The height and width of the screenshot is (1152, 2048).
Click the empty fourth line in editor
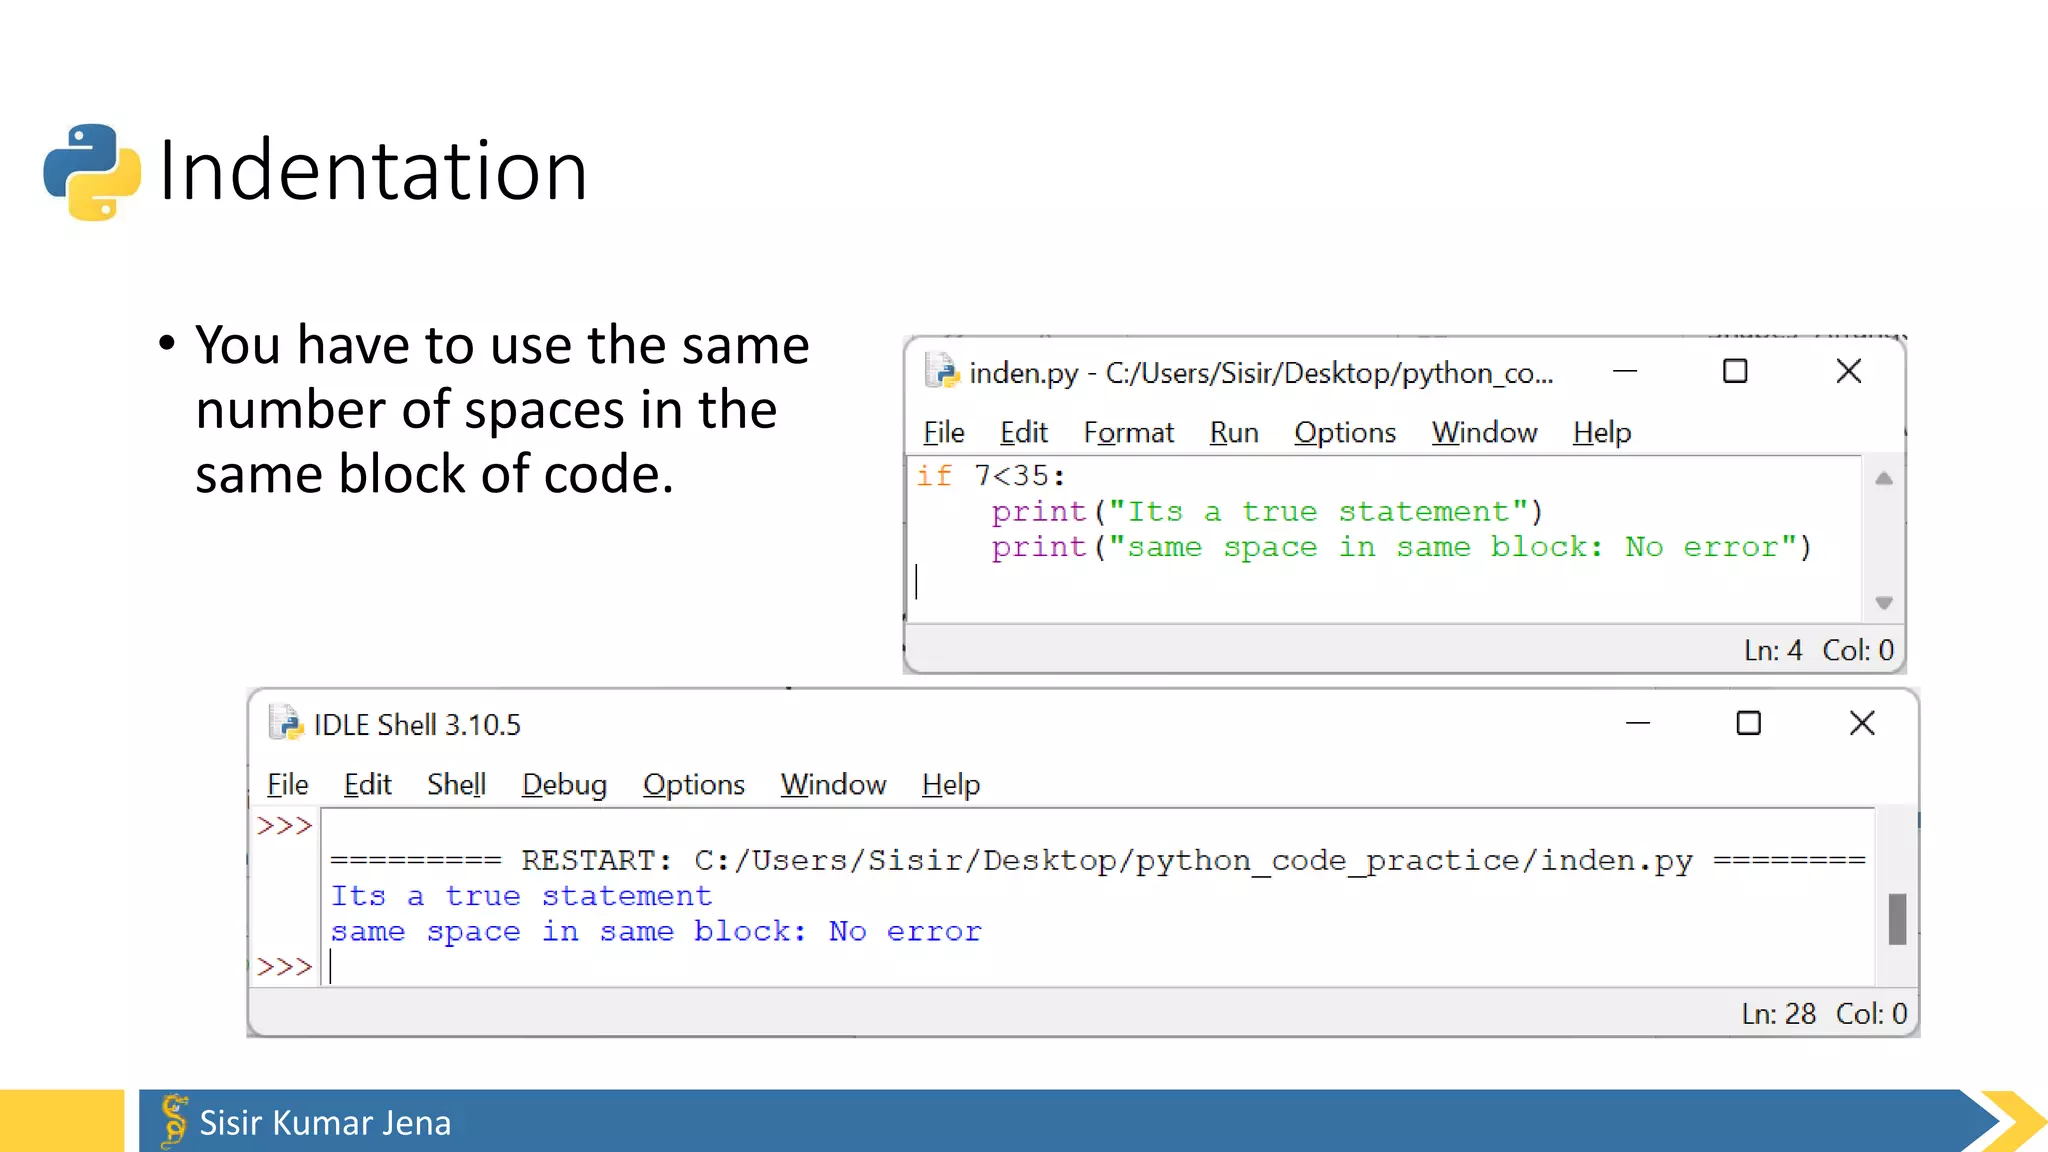point(1385,582)
